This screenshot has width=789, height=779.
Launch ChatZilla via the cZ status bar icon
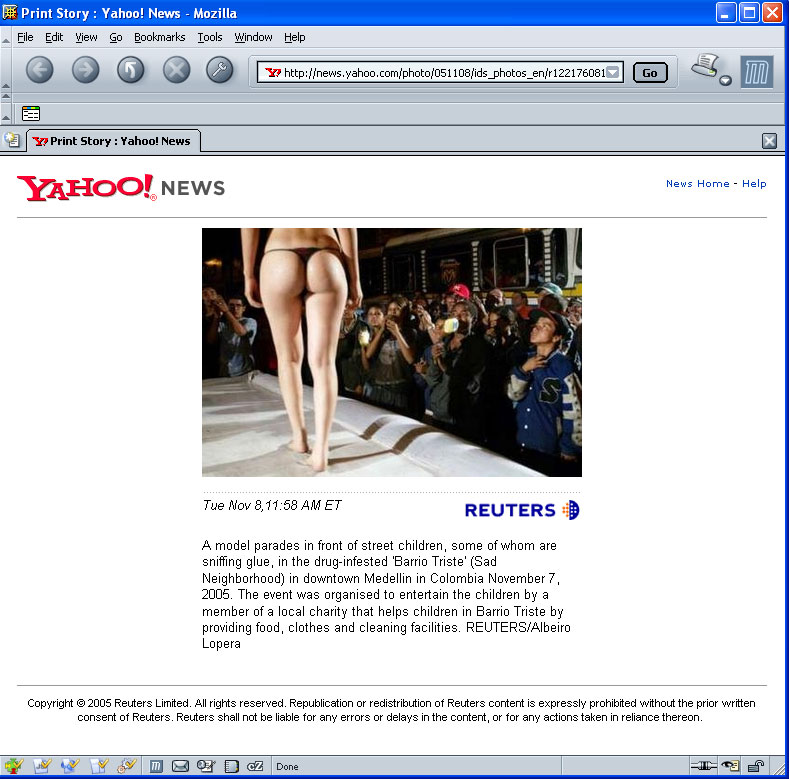tap(255, 766)
